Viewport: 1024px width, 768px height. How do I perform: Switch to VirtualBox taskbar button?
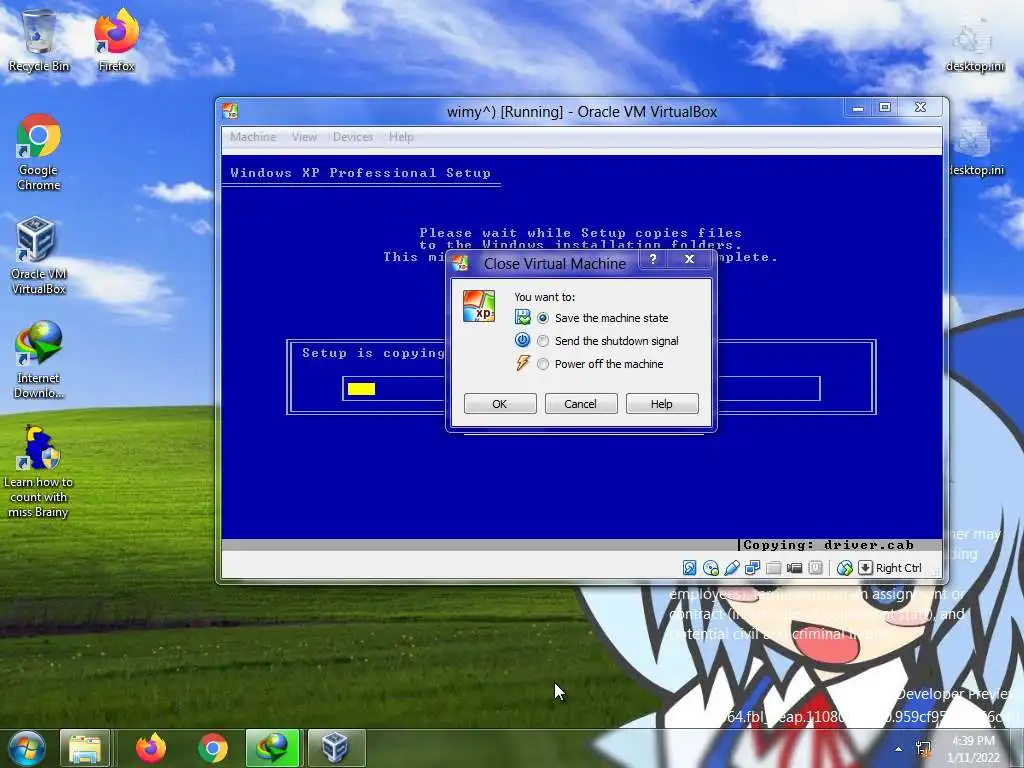pos(336,748)
